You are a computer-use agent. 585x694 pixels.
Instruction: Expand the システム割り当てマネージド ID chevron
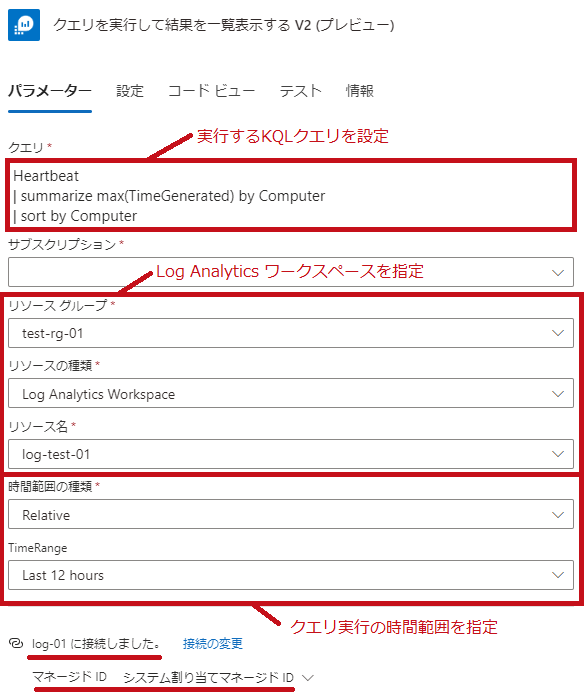click(x=308, y=678)
